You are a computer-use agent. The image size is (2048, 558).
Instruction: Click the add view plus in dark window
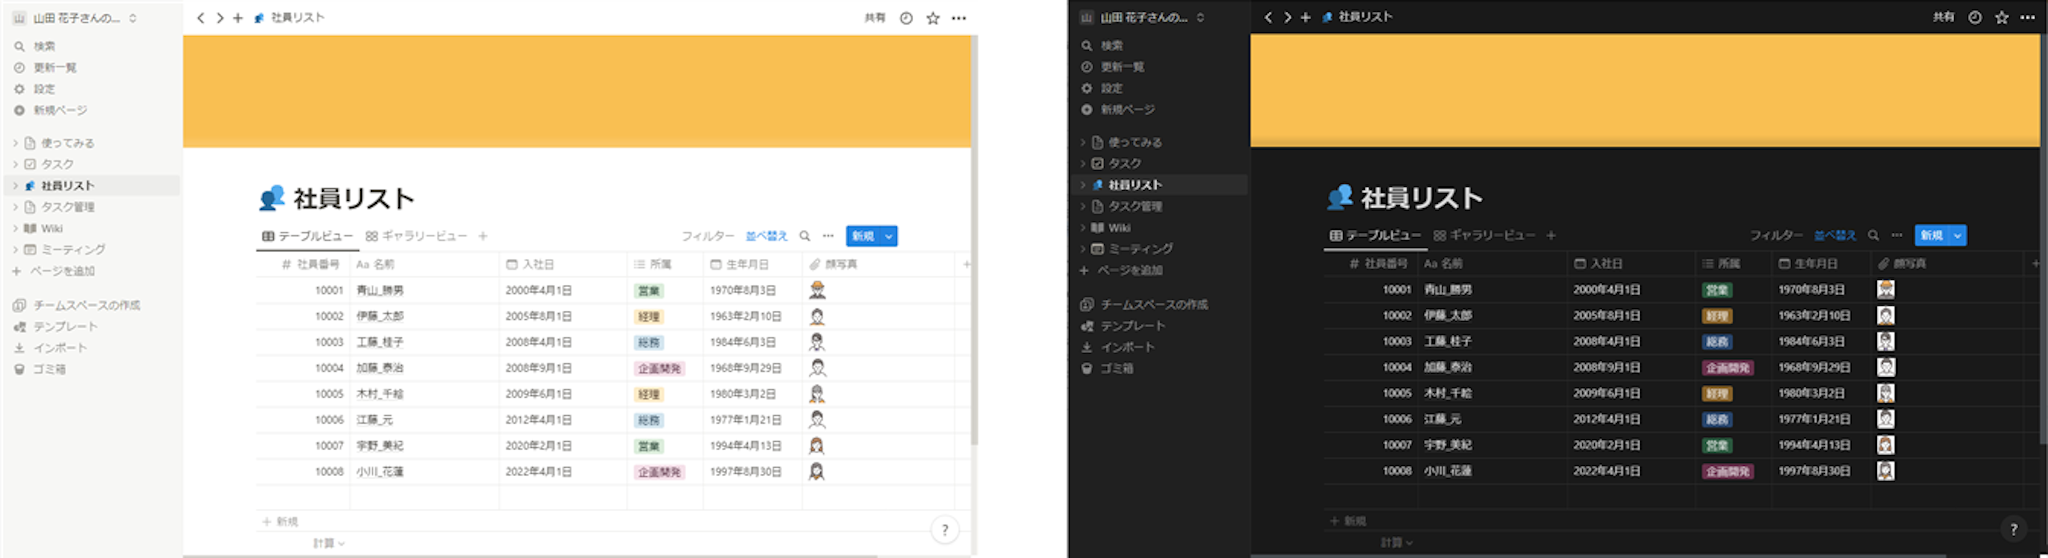point(1551,235)
